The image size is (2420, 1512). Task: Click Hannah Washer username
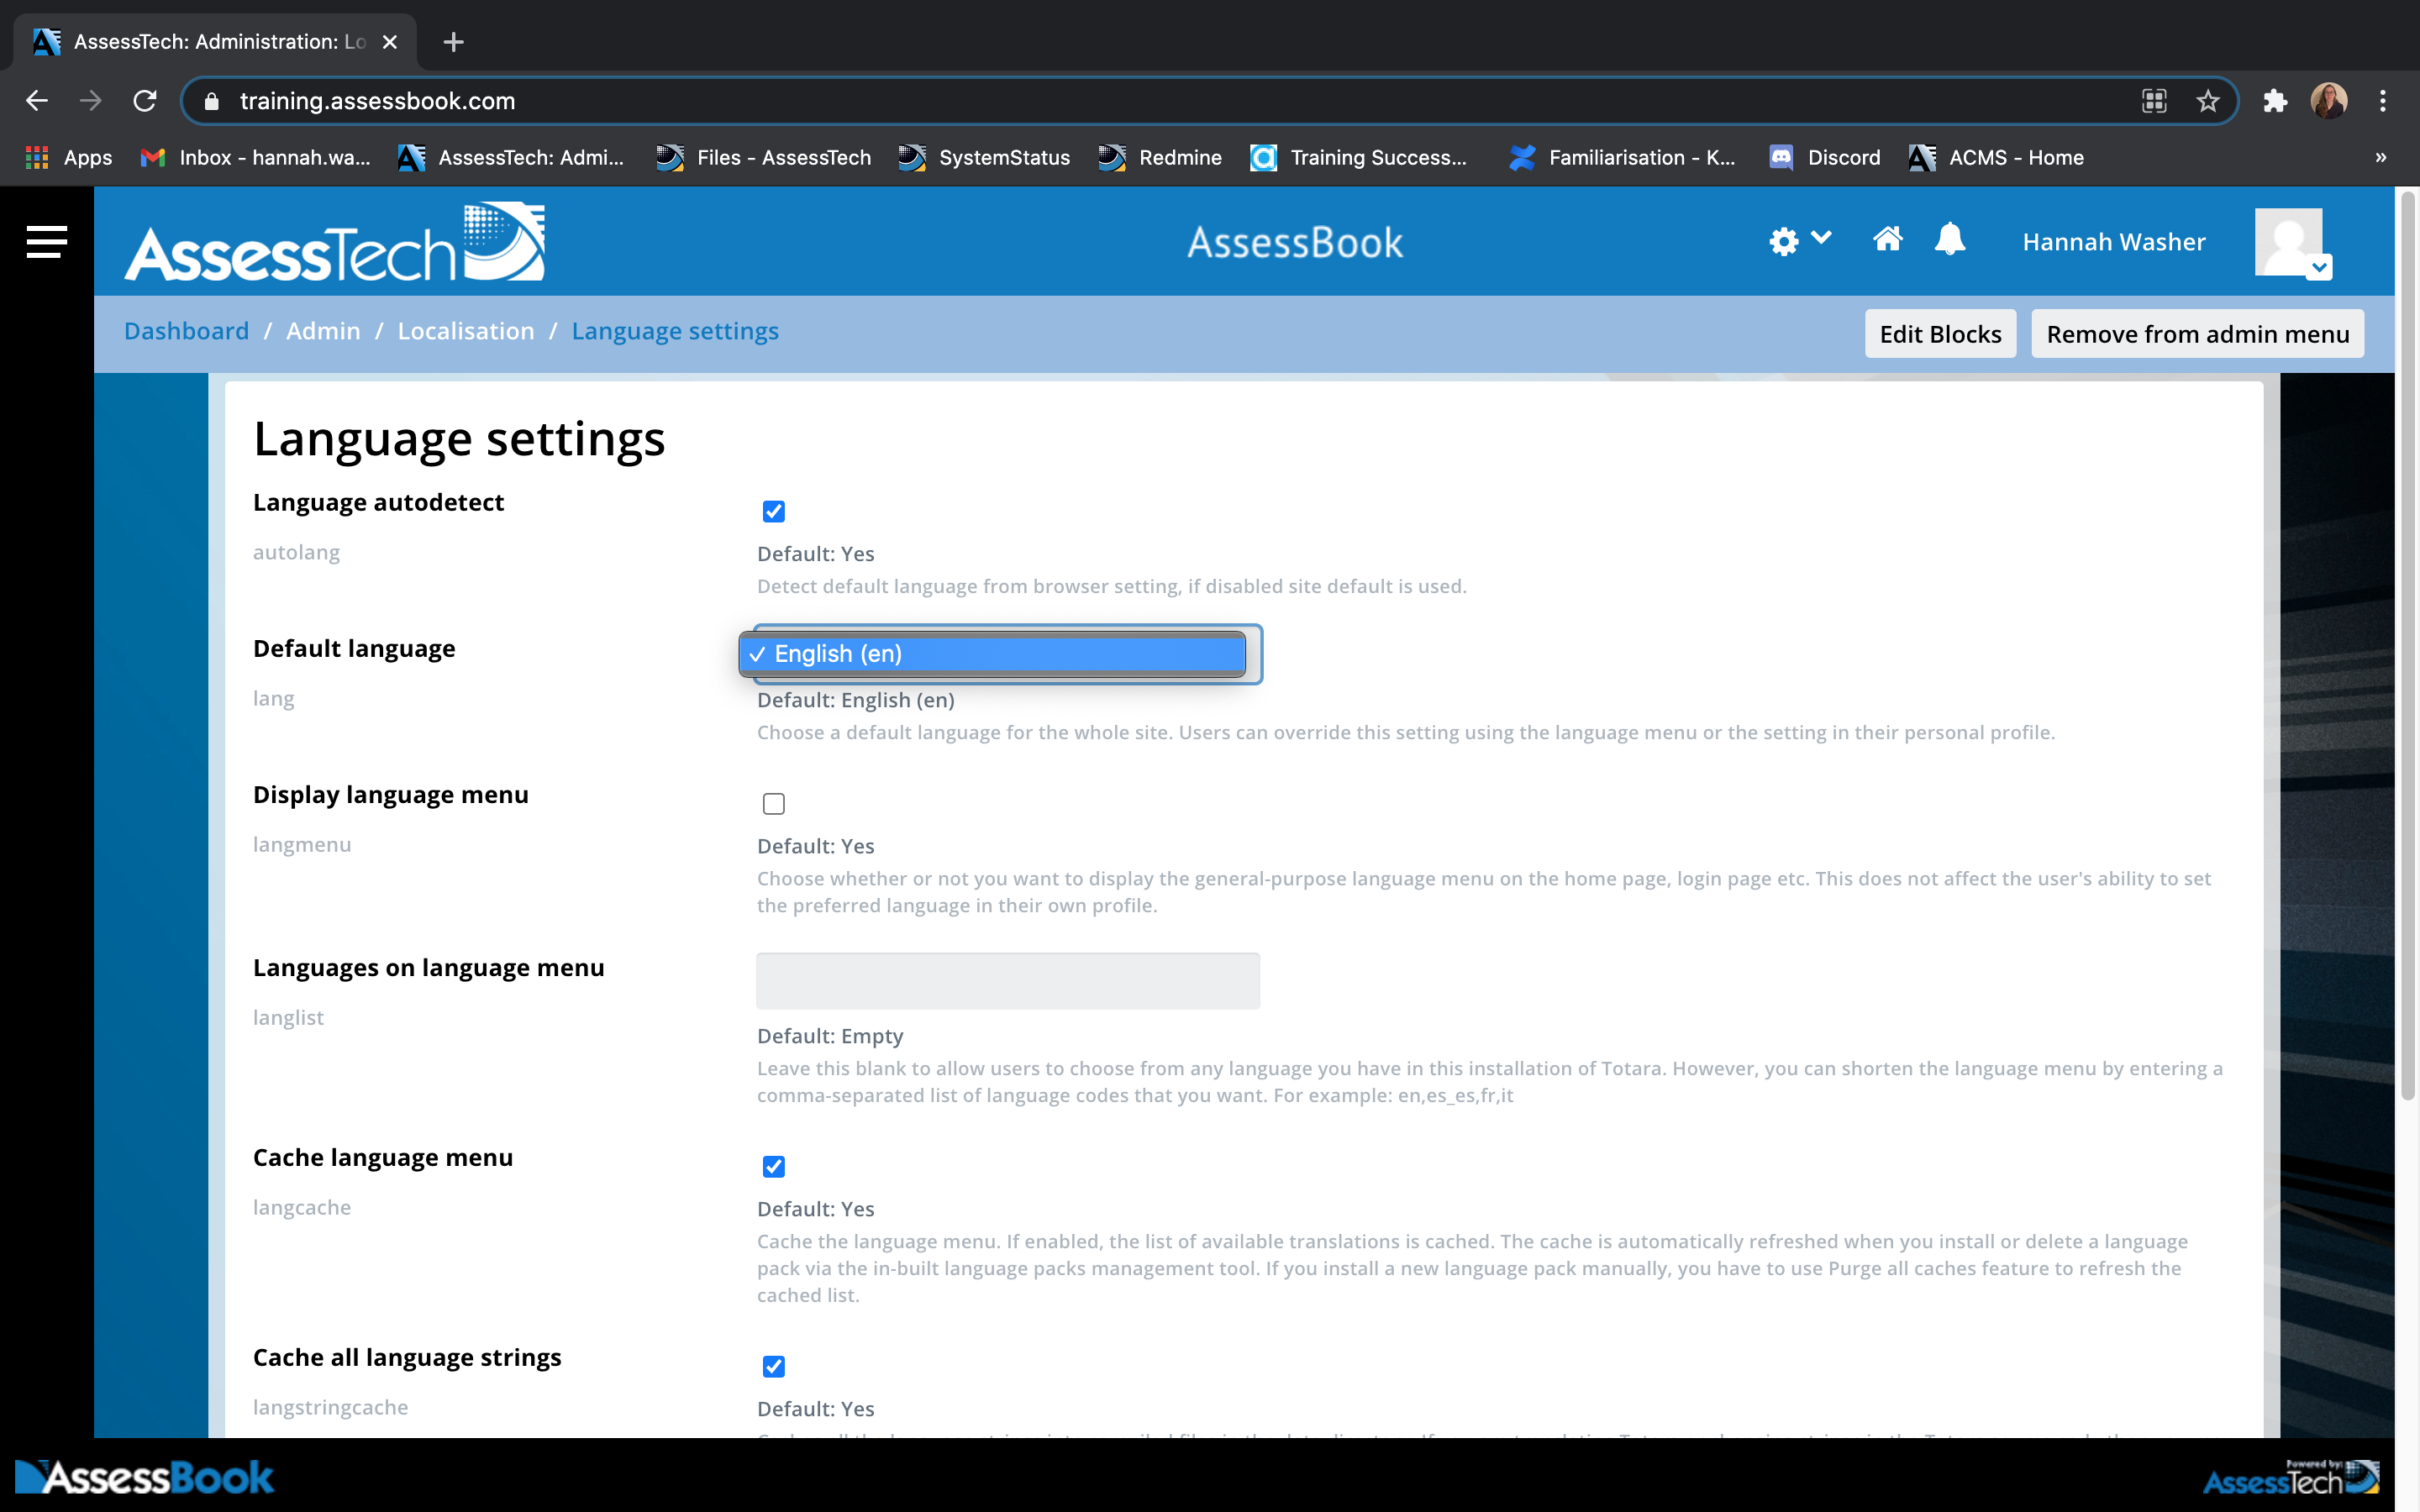click(x=2113, y=242)
